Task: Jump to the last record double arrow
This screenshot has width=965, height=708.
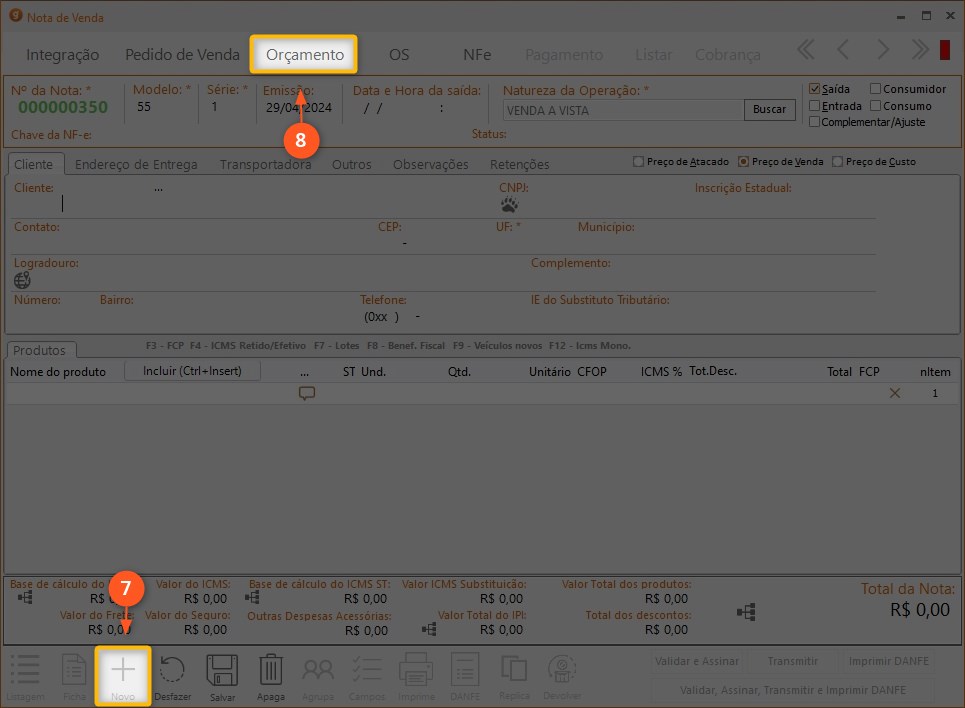Action: tap(919, 50)
